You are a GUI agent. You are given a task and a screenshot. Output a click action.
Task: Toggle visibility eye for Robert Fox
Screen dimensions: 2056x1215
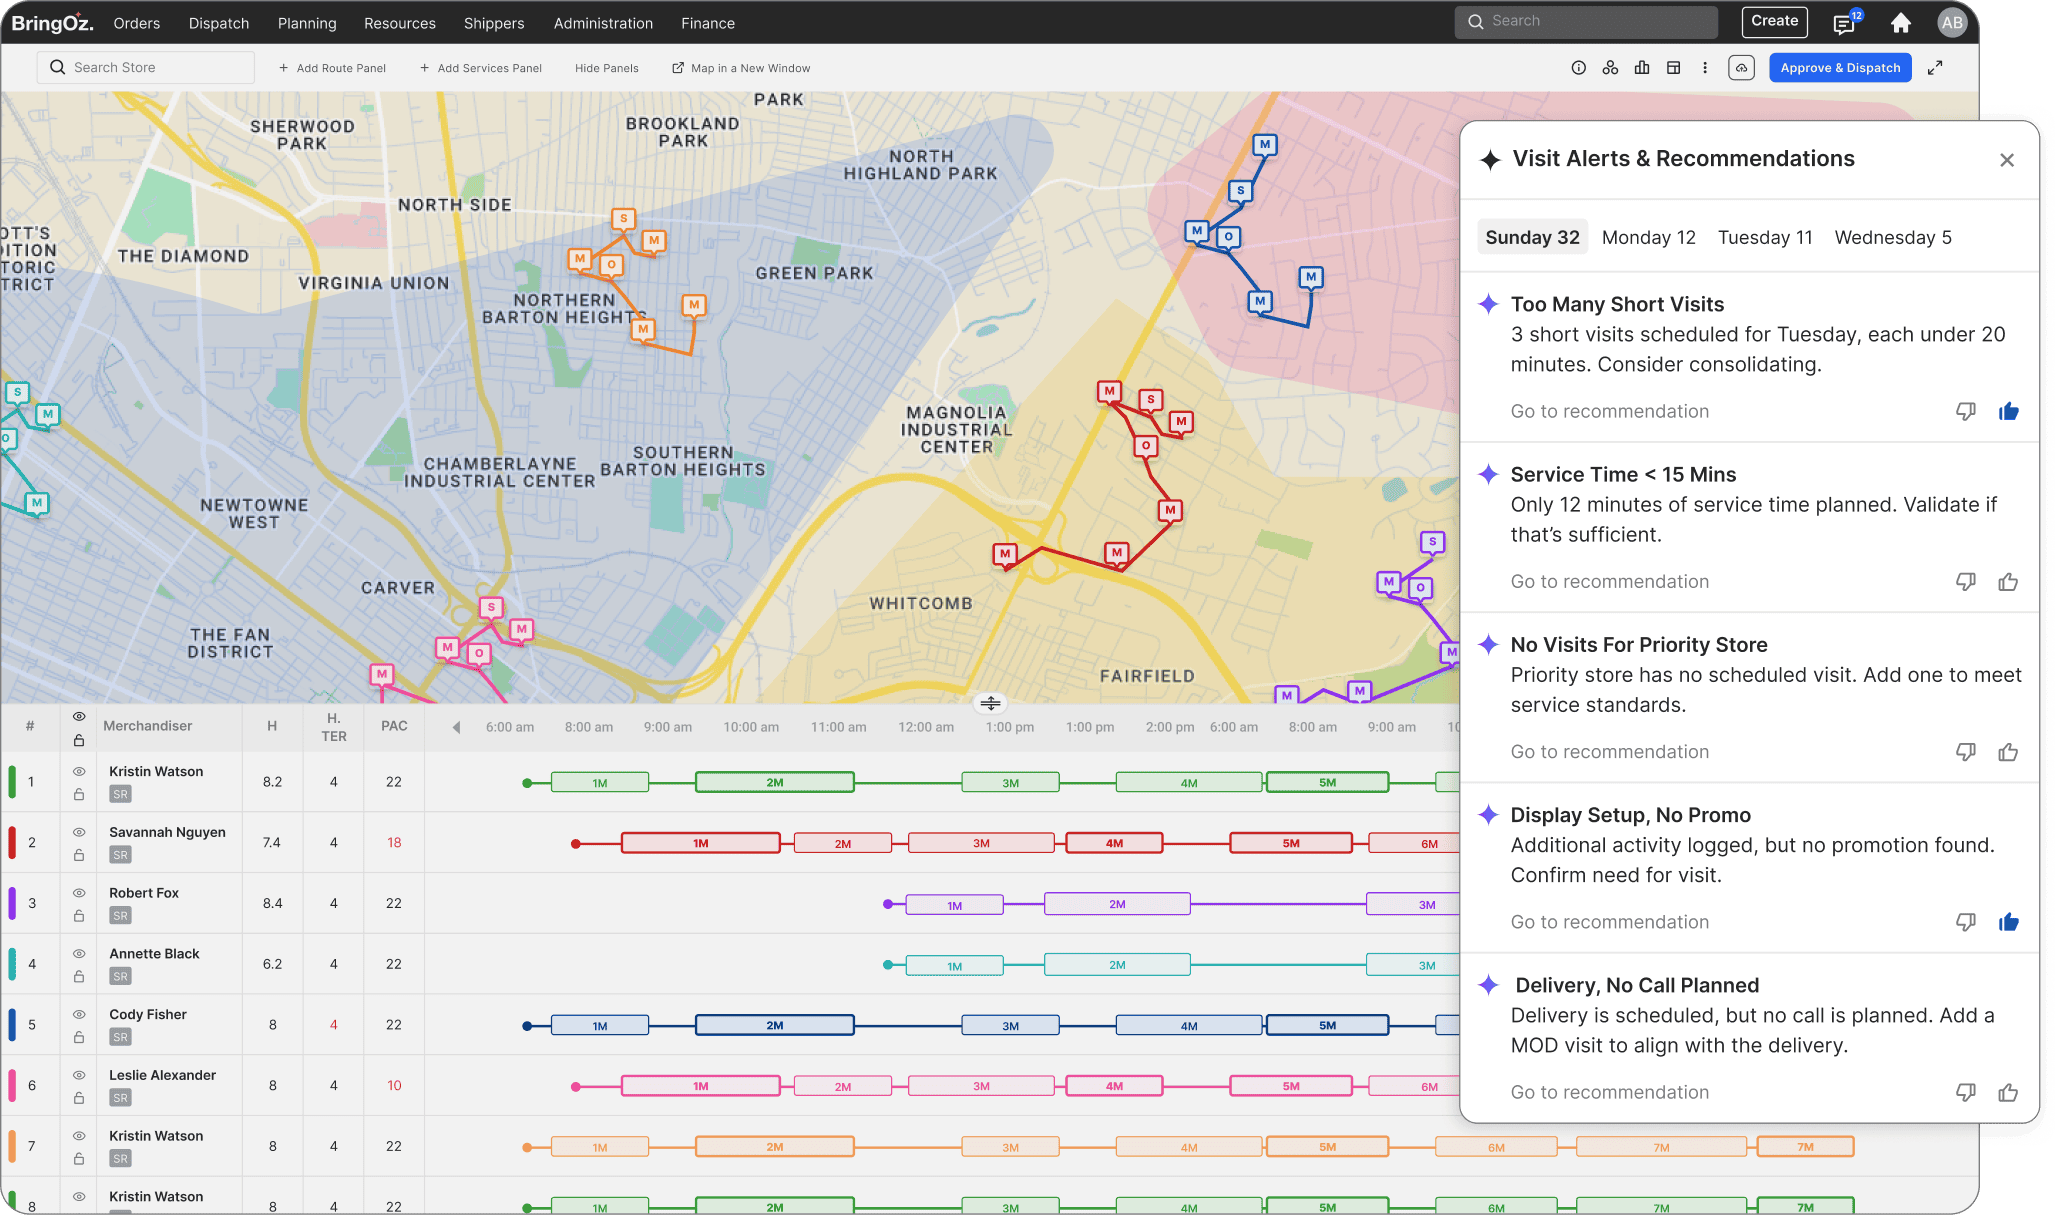(79, 893)
